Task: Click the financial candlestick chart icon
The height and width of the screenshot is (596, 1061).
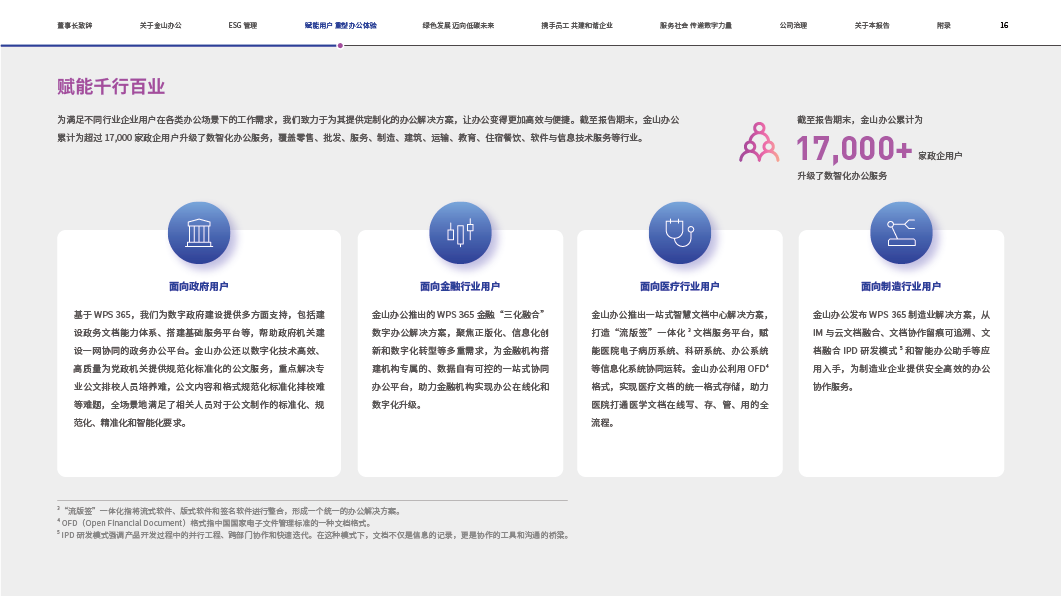Action: coord(460,233)
